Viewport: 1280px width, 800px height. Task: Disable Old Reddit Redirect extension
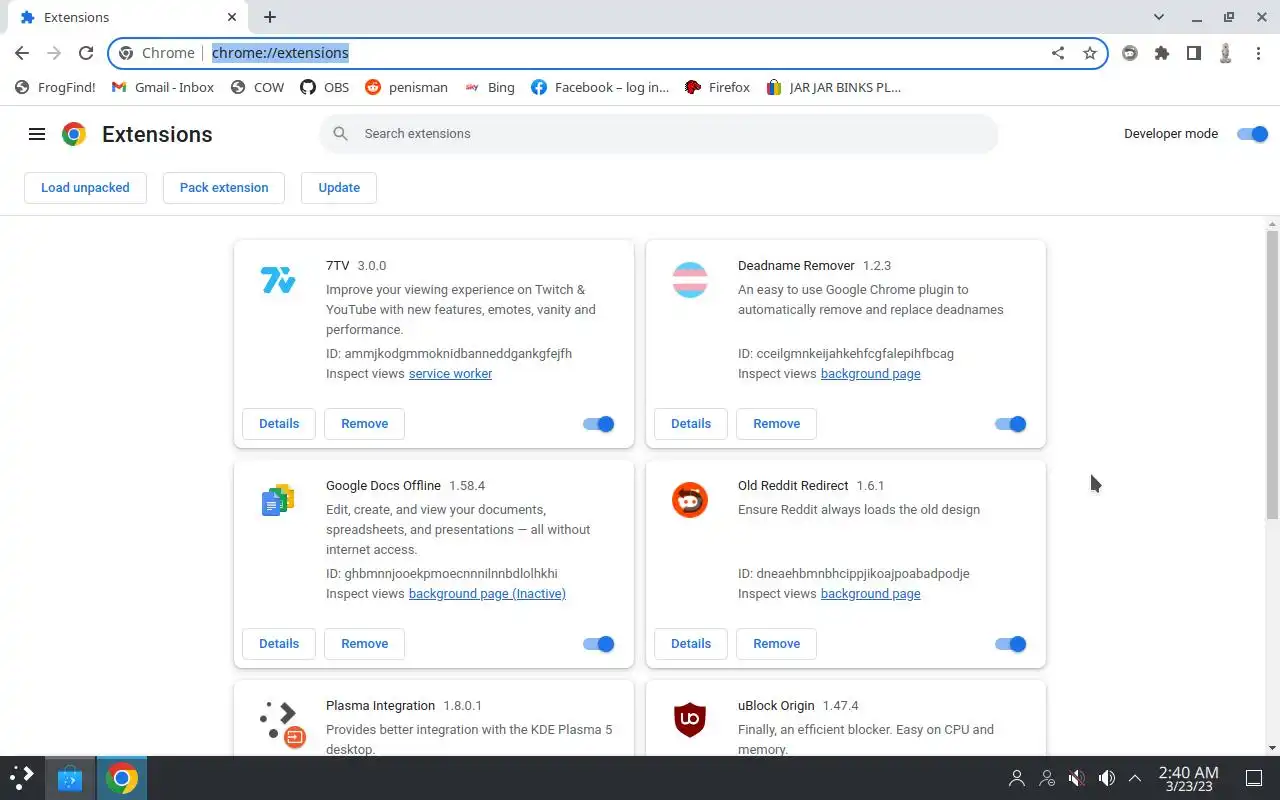pos(1011,644)
